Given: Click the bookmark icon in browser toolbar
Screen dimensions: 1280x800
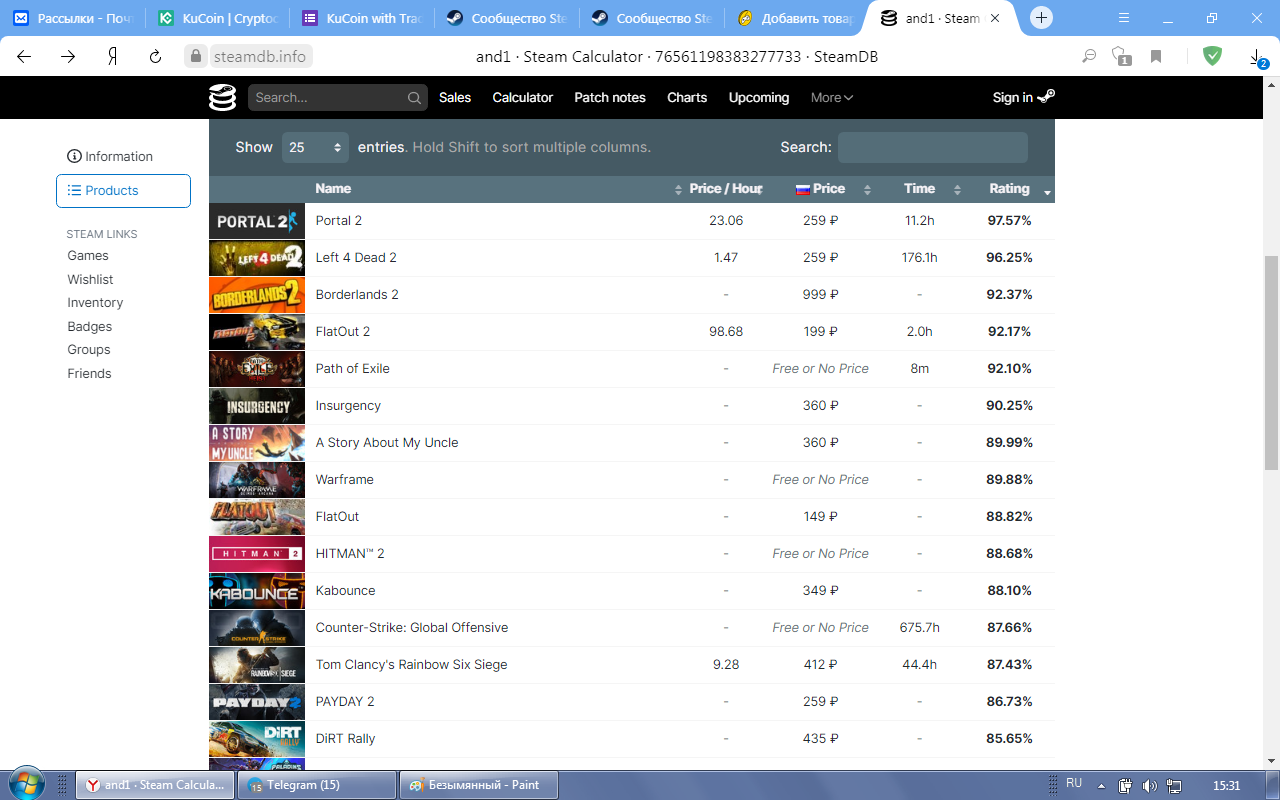Looking at the screenshot, I should (1156, 57).
